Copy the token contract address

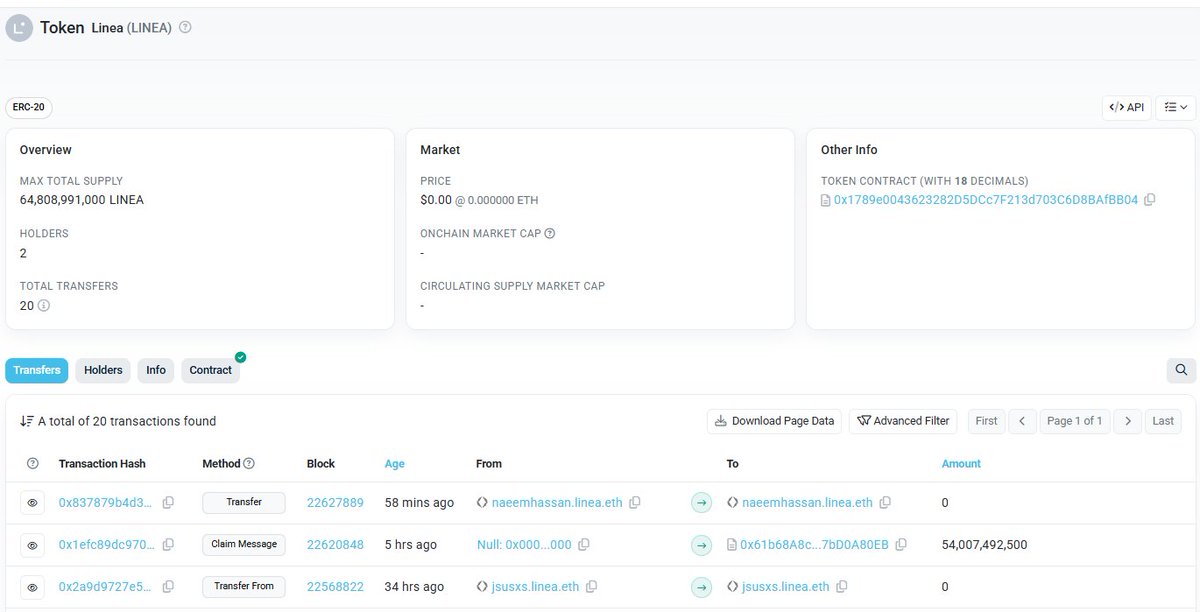tap(1150, 200)
